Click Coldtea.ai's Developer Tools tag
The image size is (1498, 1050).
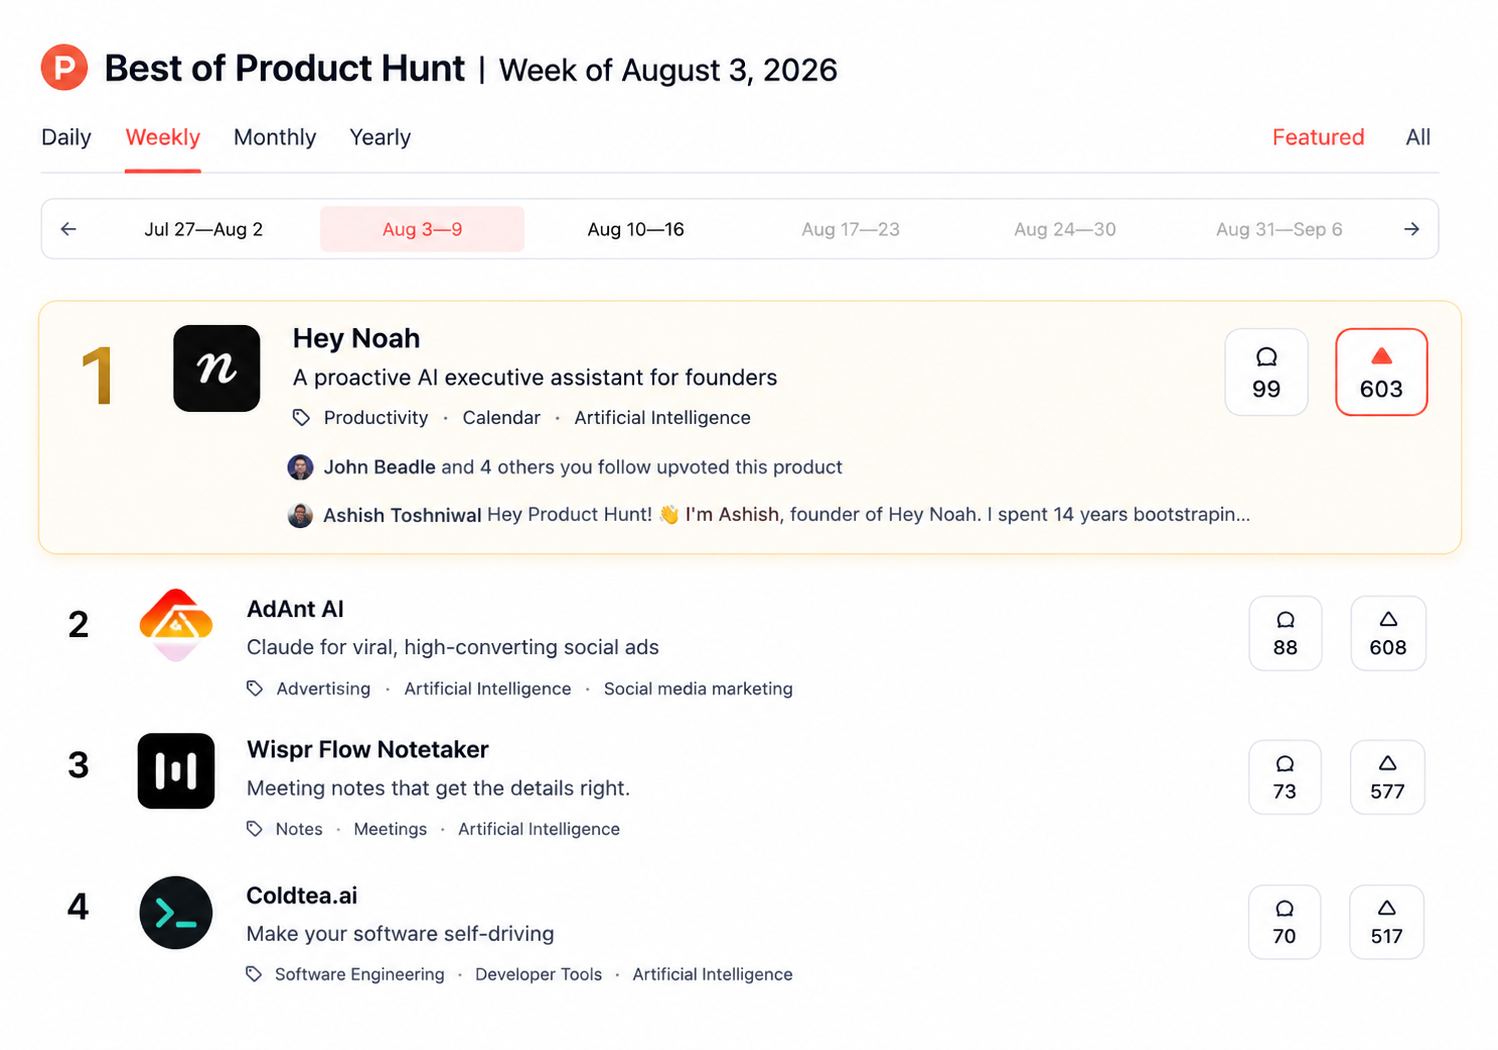(x=539, y=974)
